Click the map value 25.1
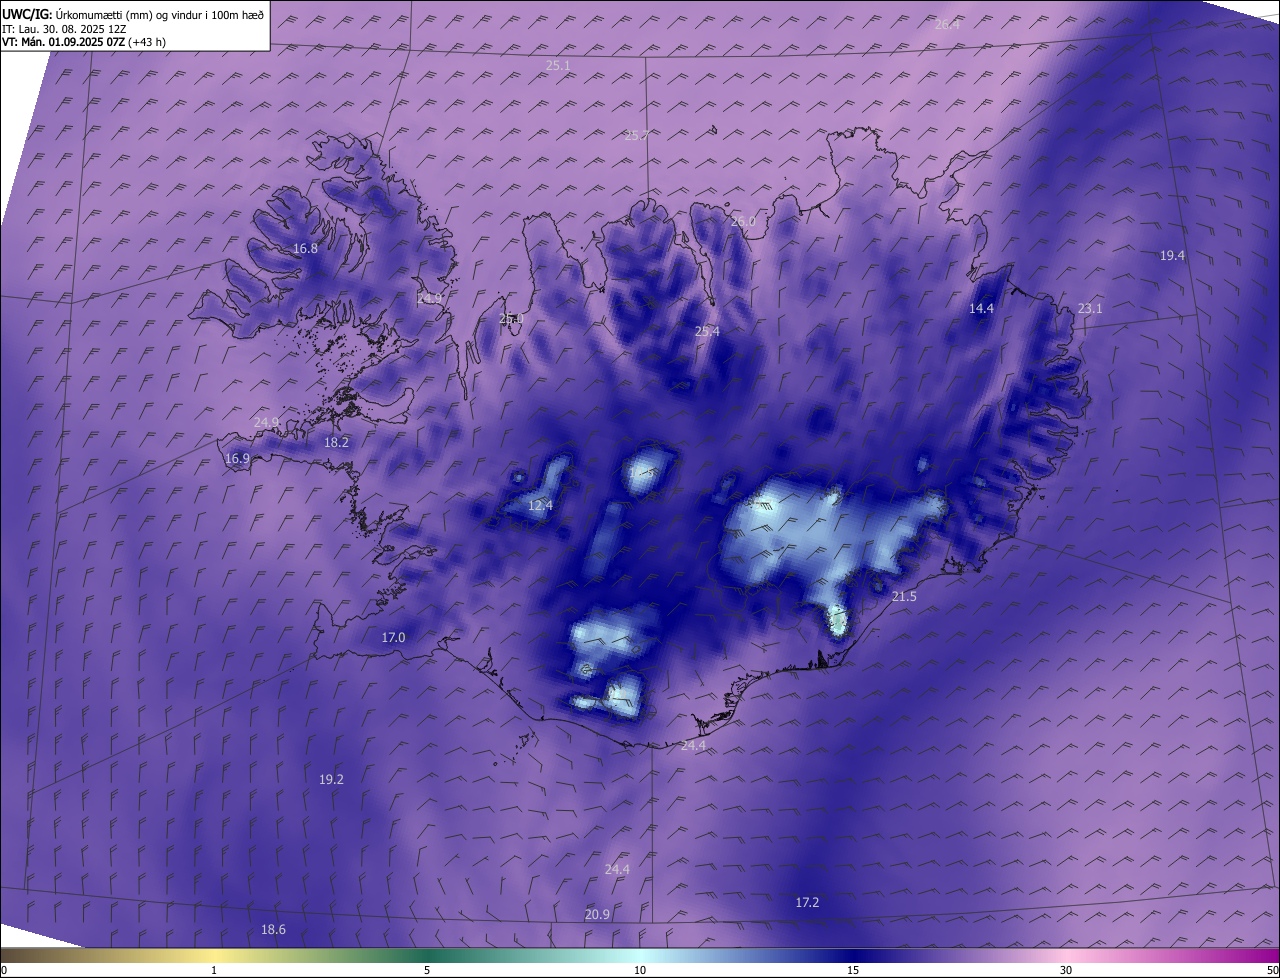 pos(558,66)
